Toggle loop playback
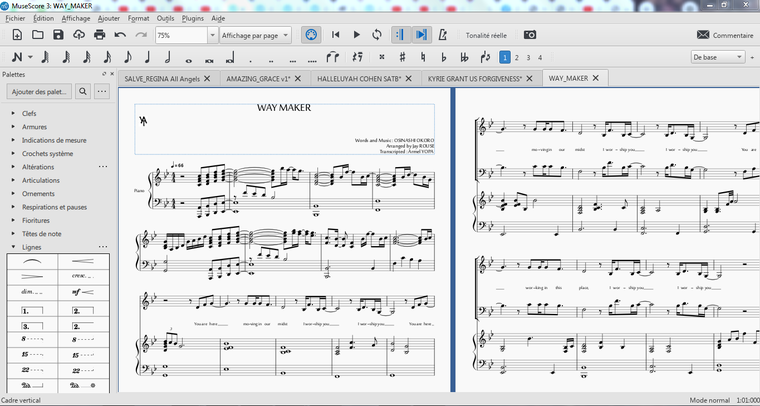 point(376,35)
